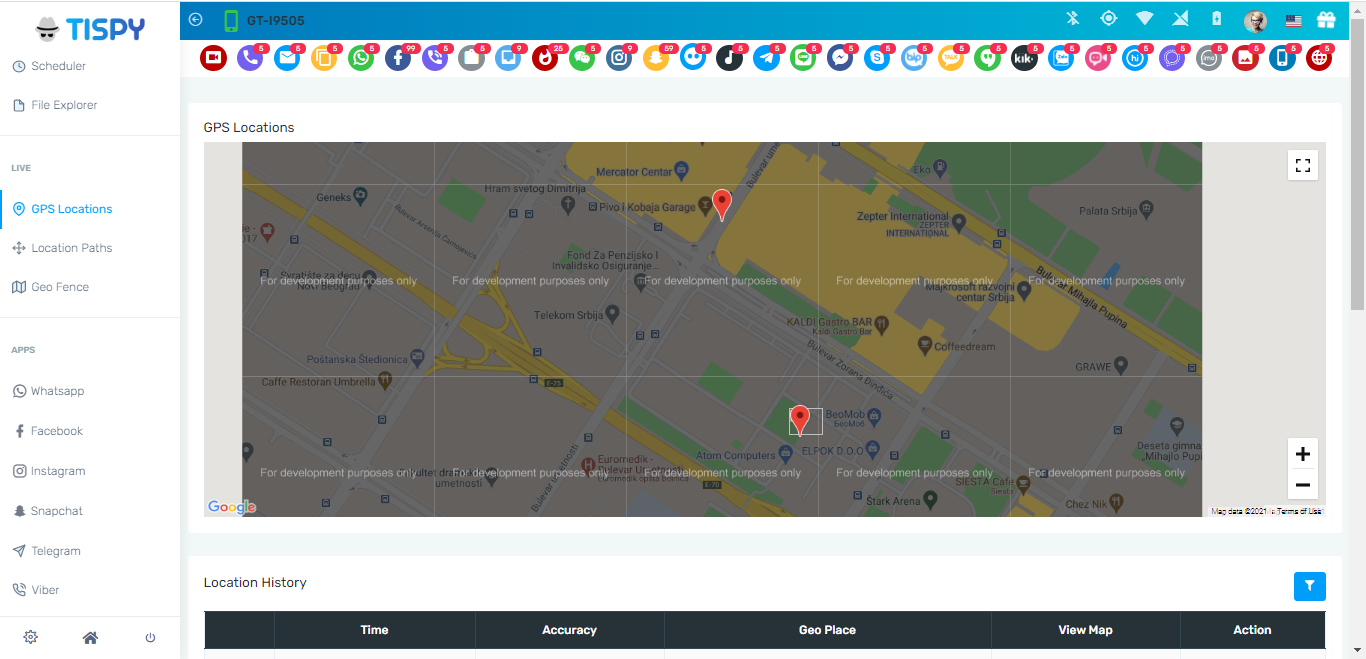Image resolution: width=1366 pixels, height=659 pixels.
Task: Open the Tinder flame icon
Action: coord(545,58)
